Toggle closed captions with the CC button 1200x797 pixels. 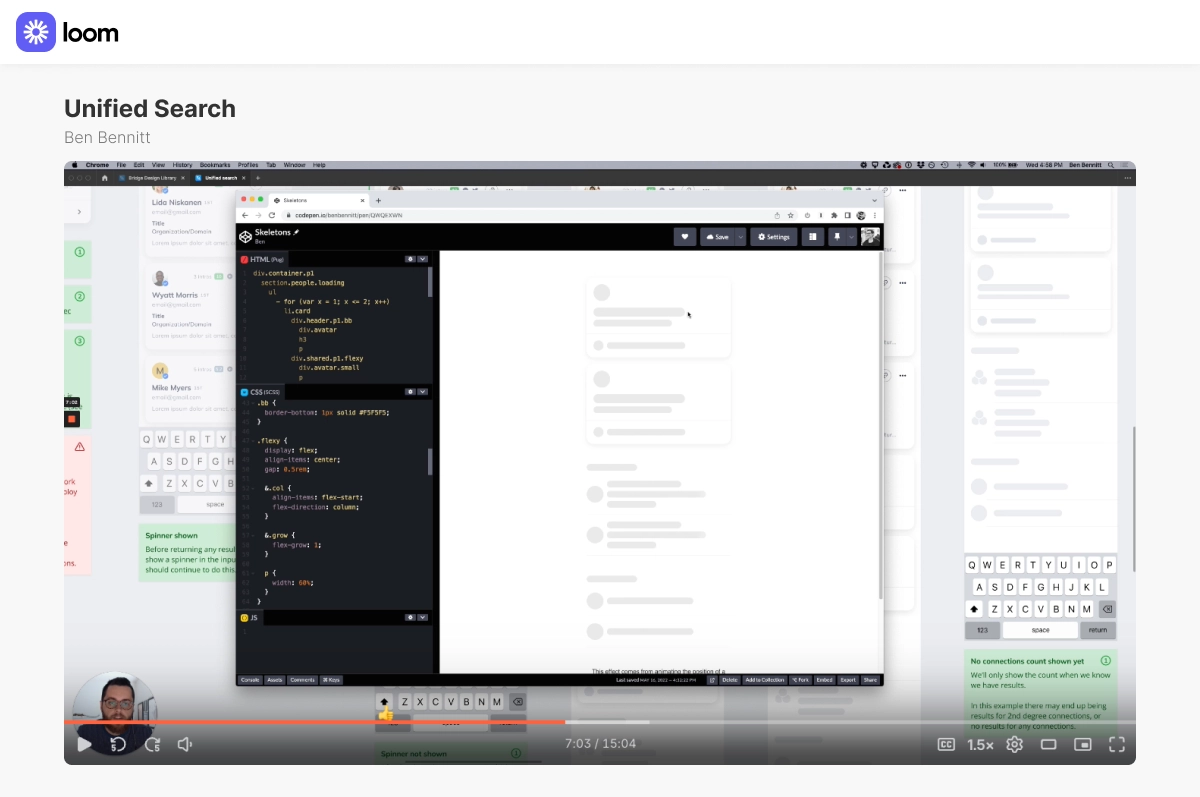946,744
